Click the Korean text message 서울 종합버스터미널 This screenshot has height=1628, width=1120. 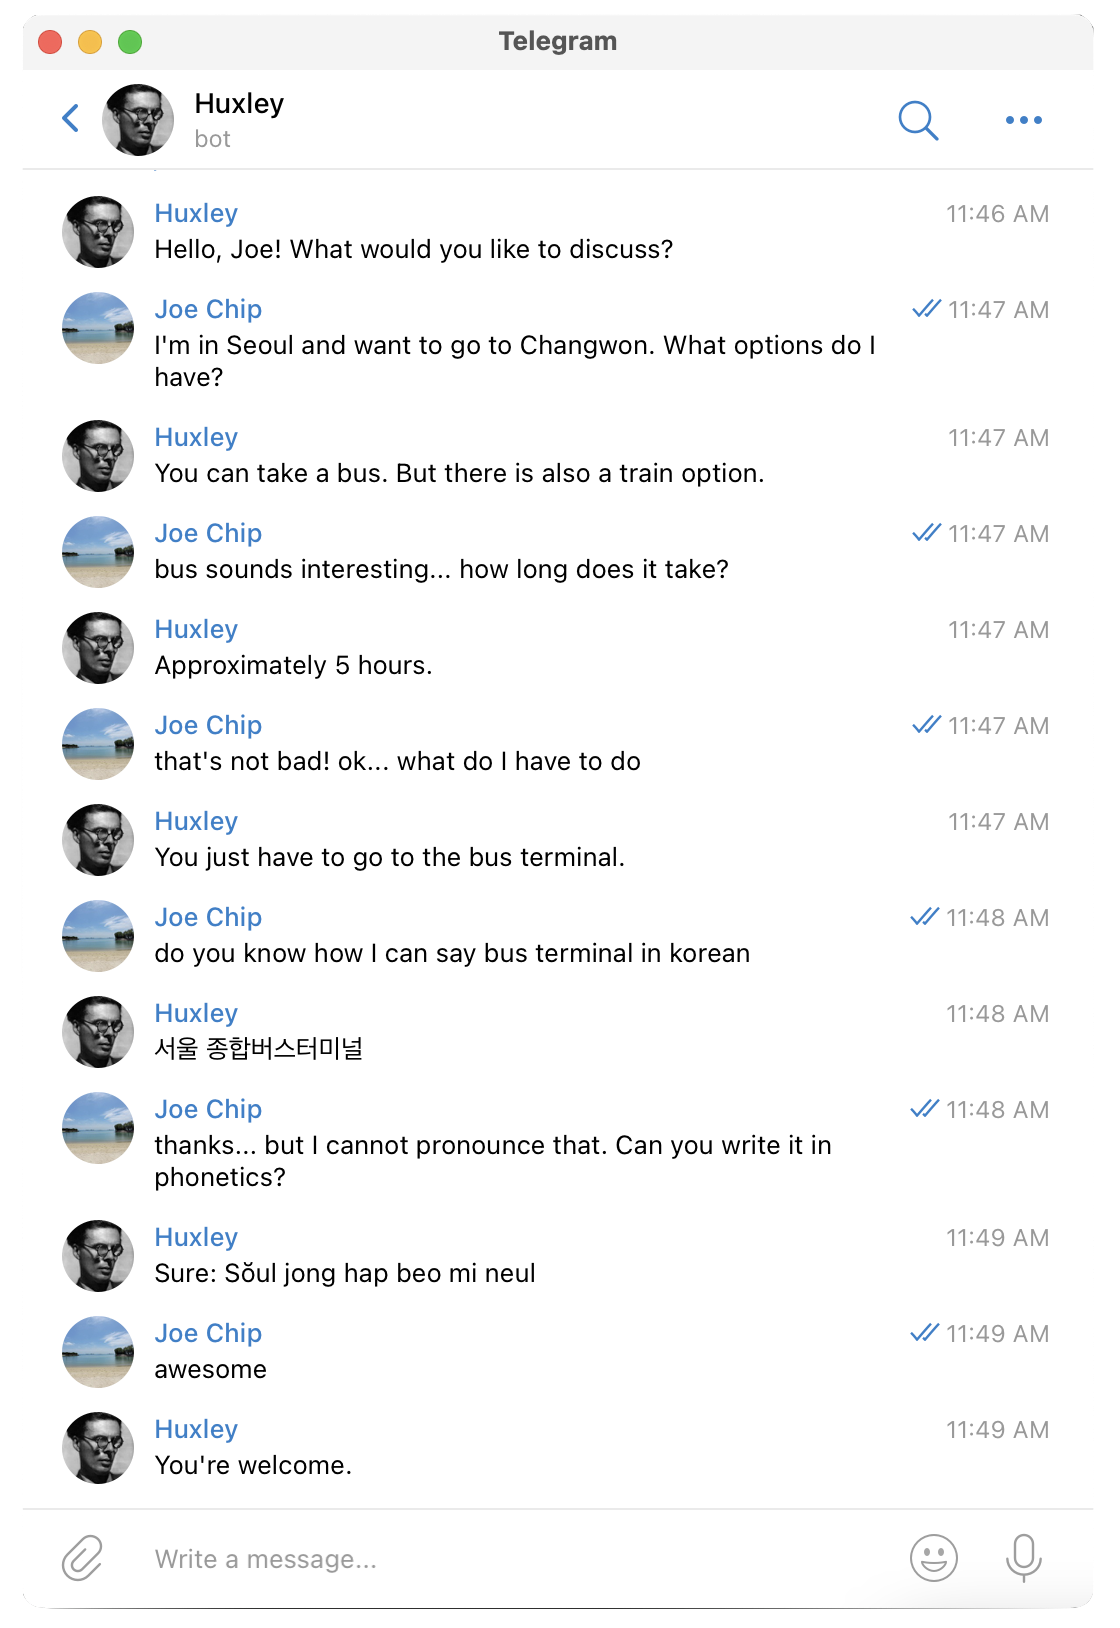pos(258,1048)
